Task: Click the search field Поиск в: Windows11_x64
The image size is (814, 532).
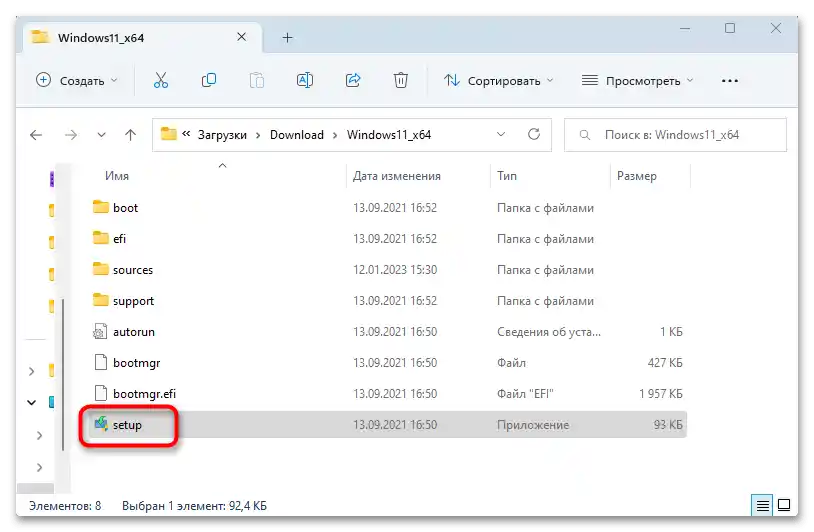Action: (x=675, y=135)
